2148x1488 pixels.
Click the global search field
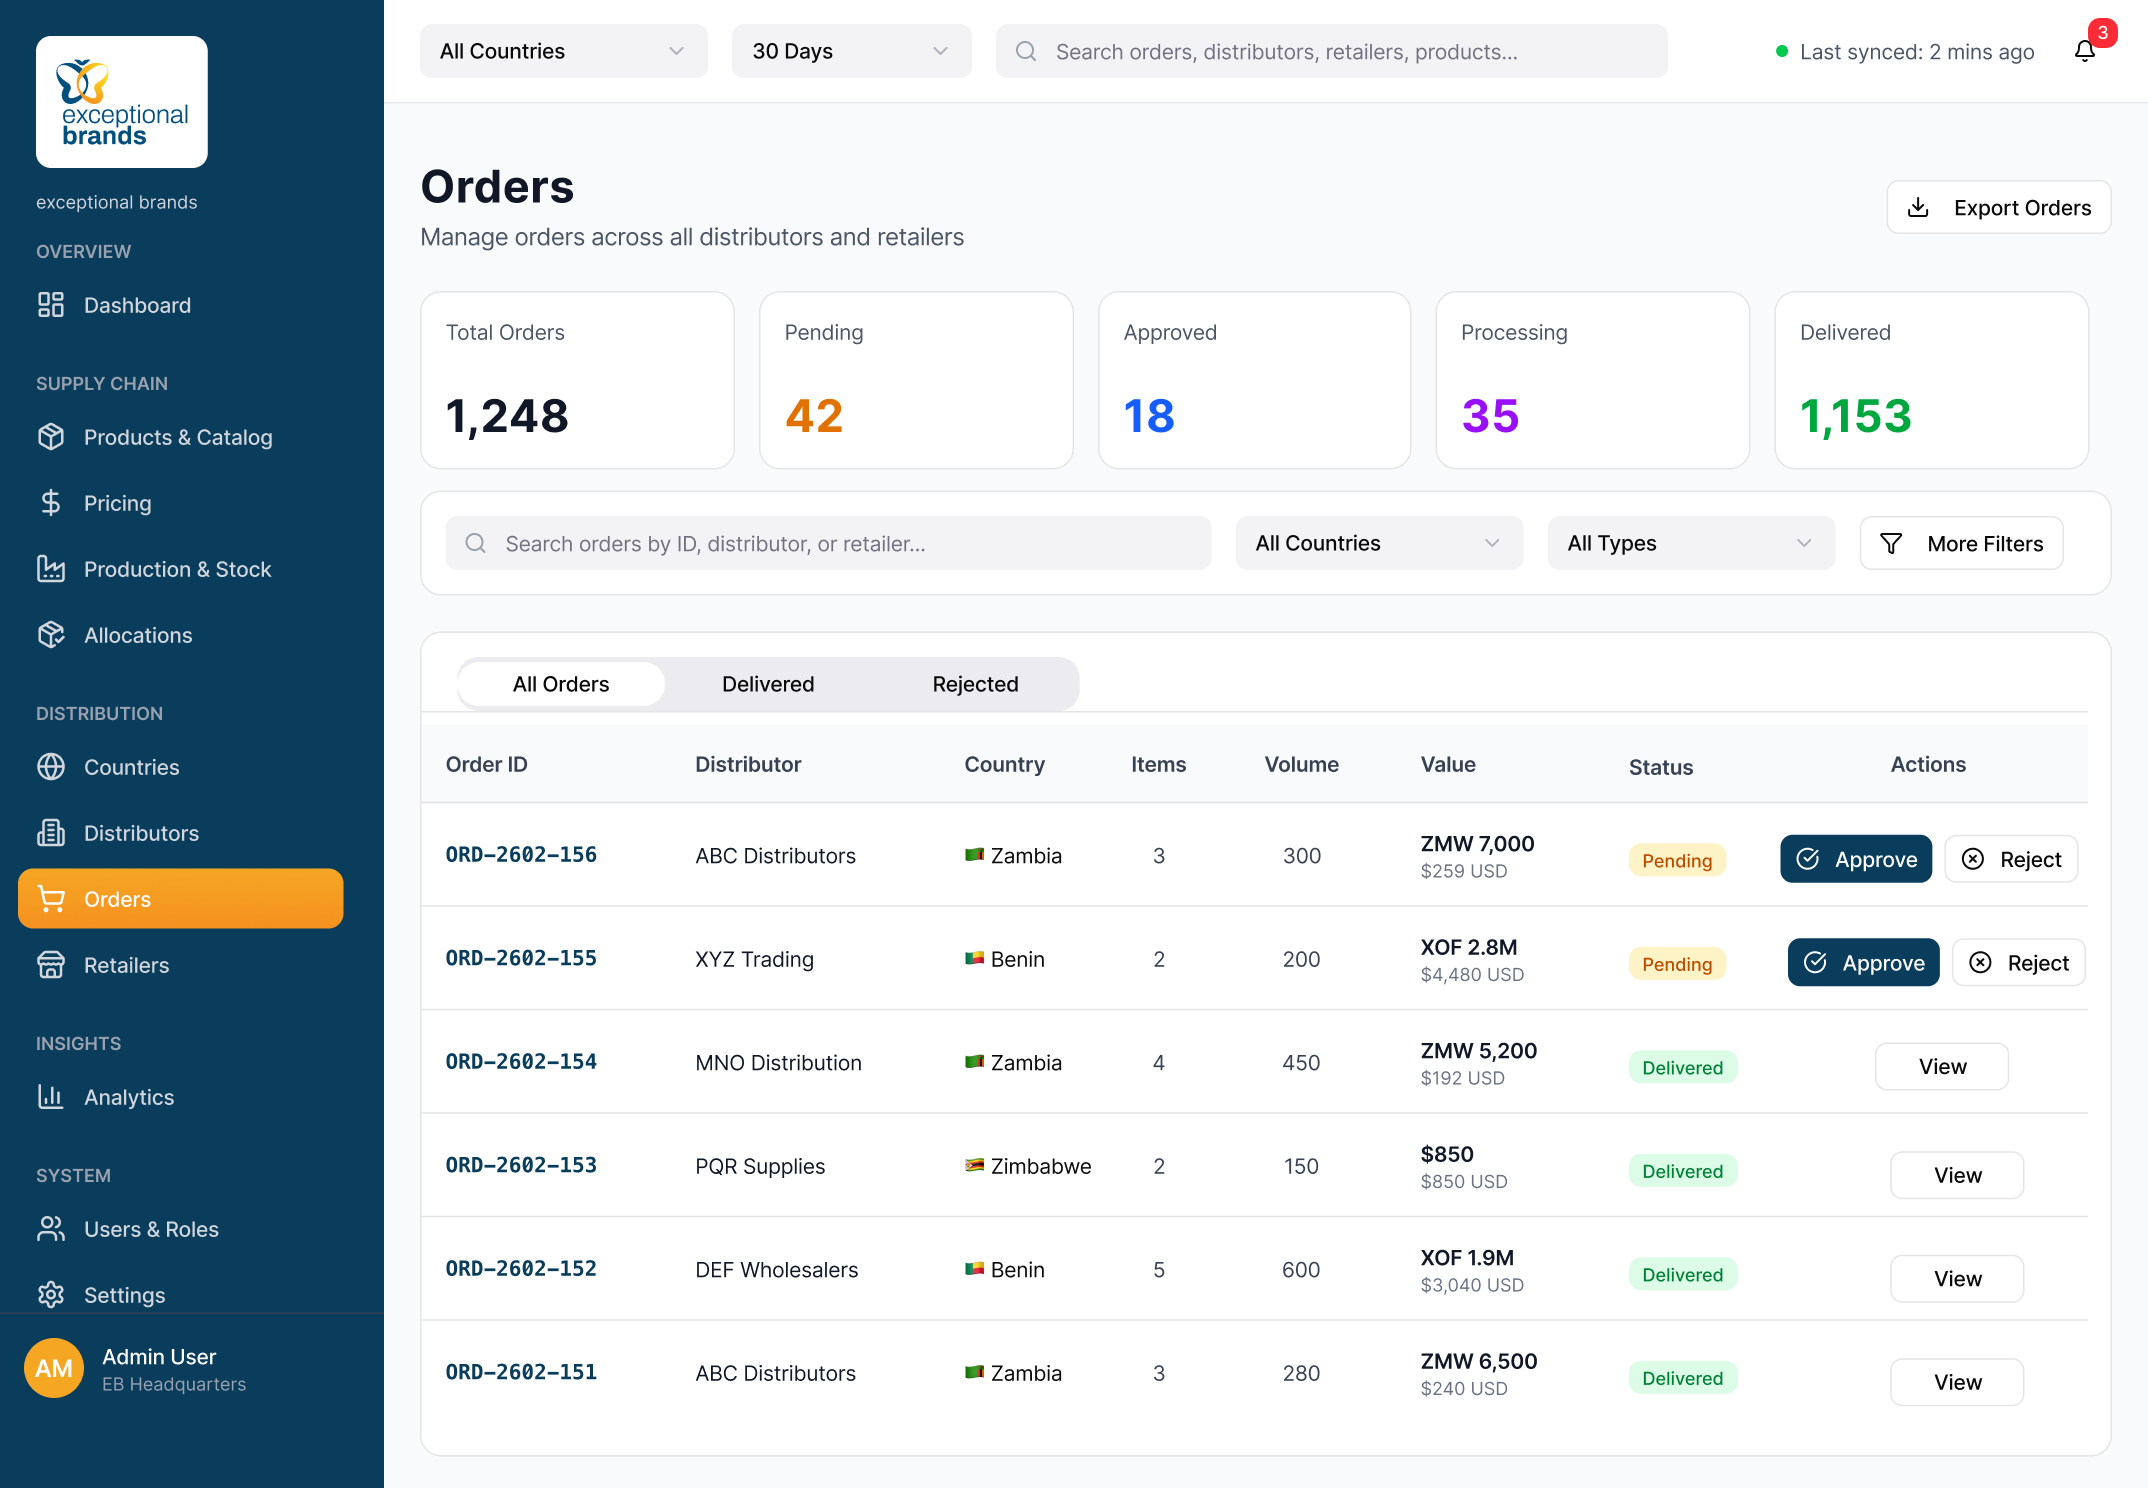tap(1331, 51)
